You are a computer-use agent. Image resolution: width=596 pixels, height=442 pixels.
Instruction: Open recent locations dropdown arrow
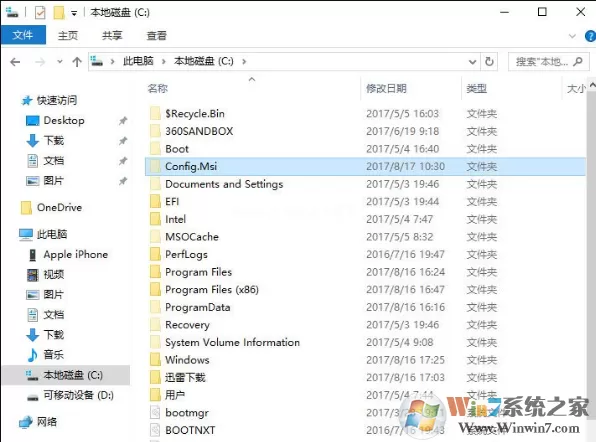pyautogui.click(x=60, y=62)
